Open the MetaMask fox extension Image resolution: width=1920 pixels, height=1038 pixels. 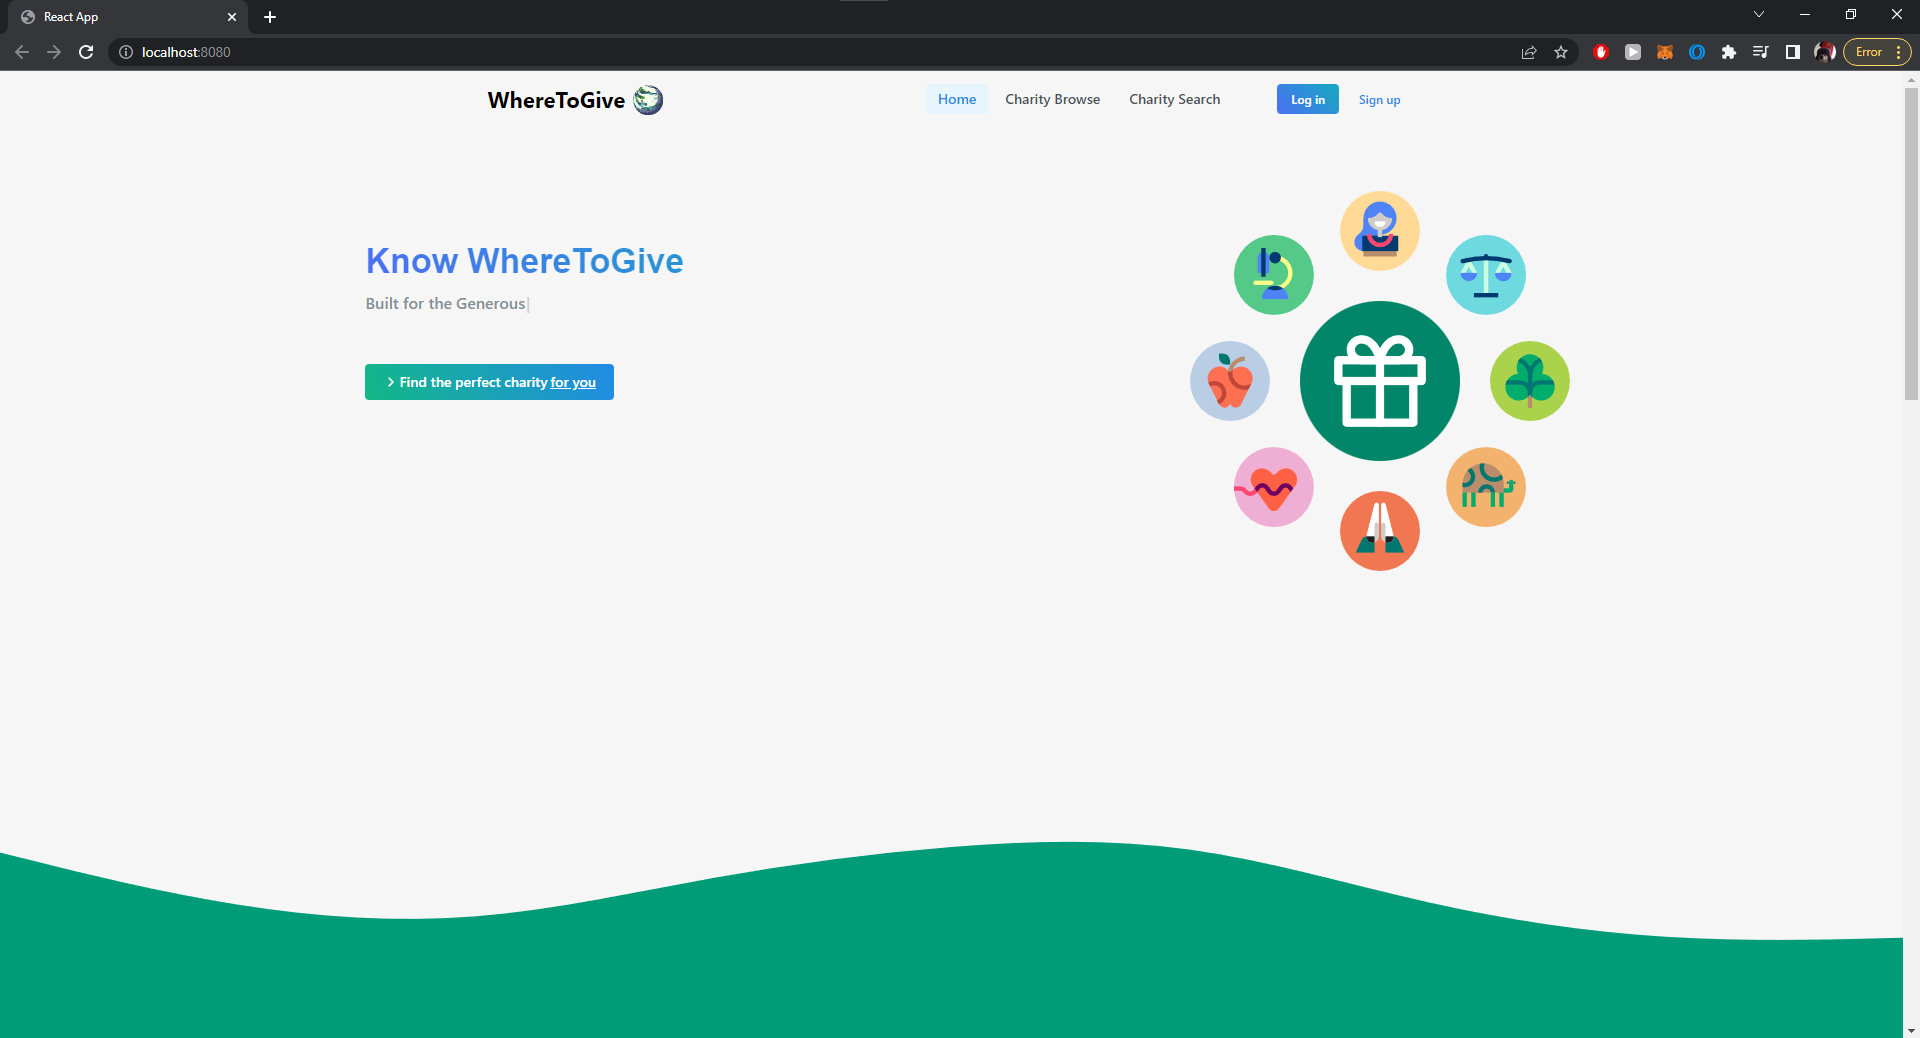click(1665, 52)
